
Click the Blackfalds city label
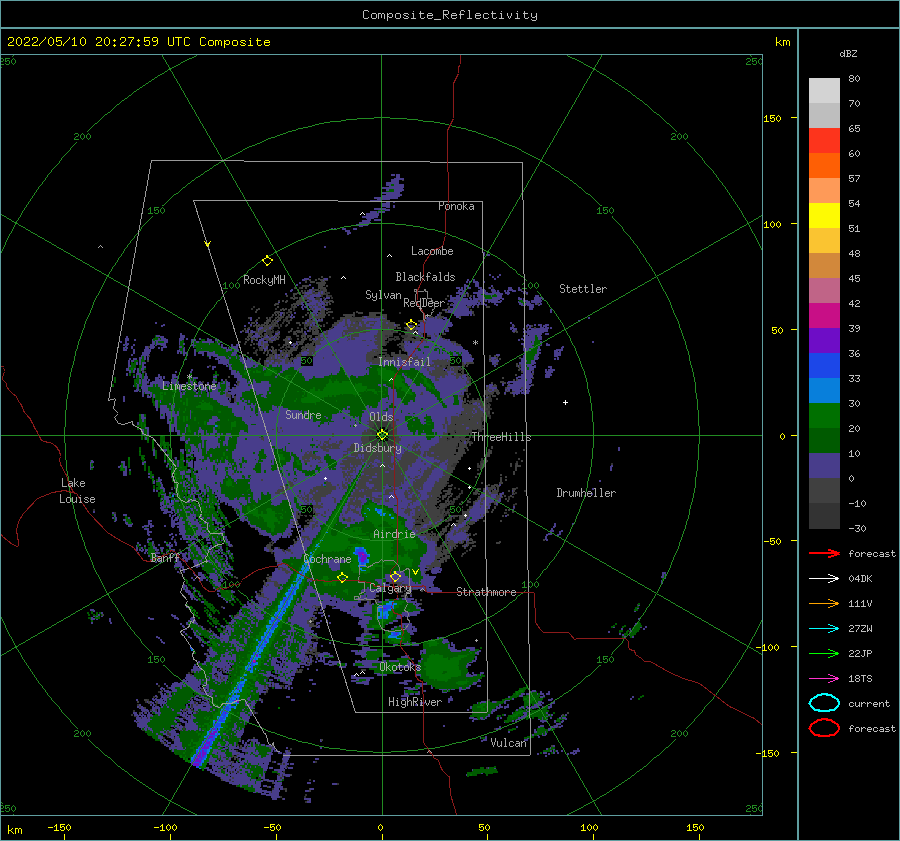425,277
